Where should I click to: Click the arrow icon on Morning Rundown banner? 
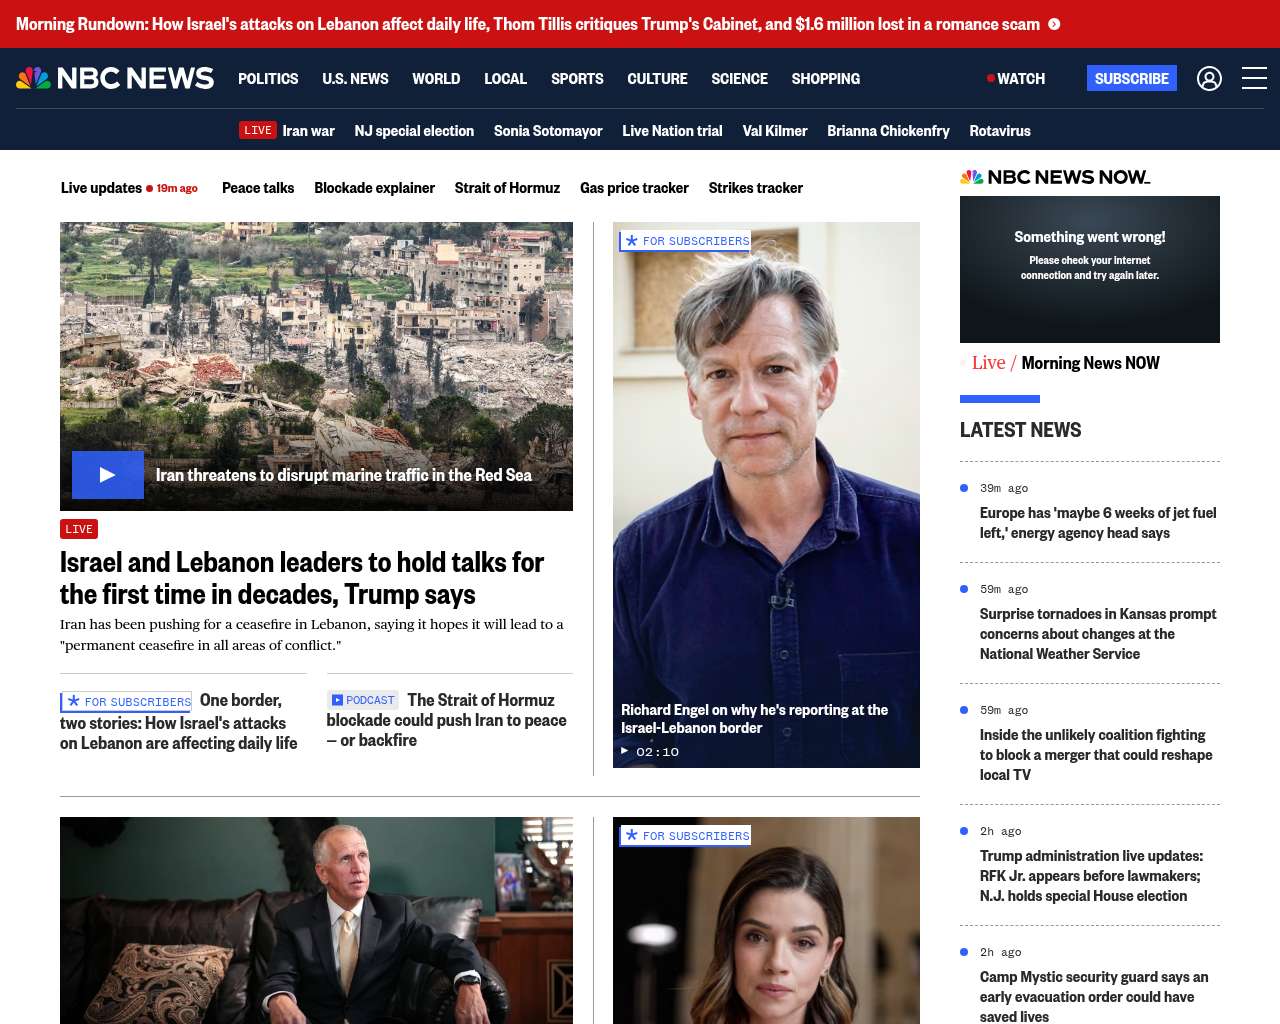[x=1054, y=24]
